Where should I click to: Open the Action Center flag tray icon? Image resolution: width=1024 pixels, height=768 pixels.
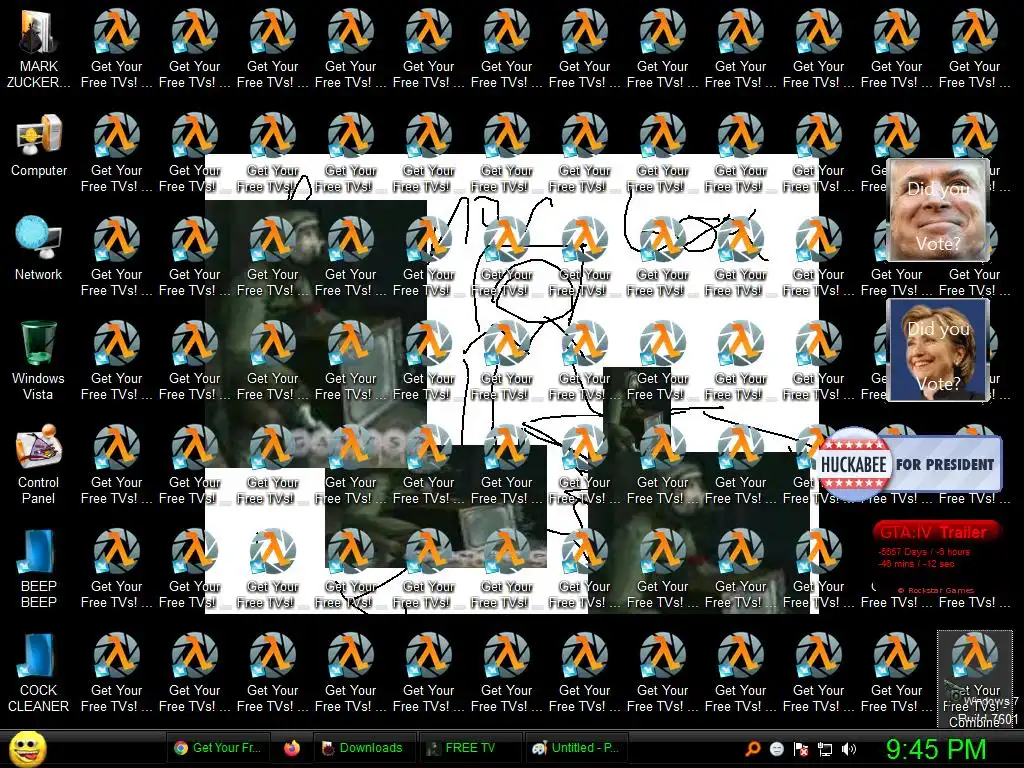[801, 748]
